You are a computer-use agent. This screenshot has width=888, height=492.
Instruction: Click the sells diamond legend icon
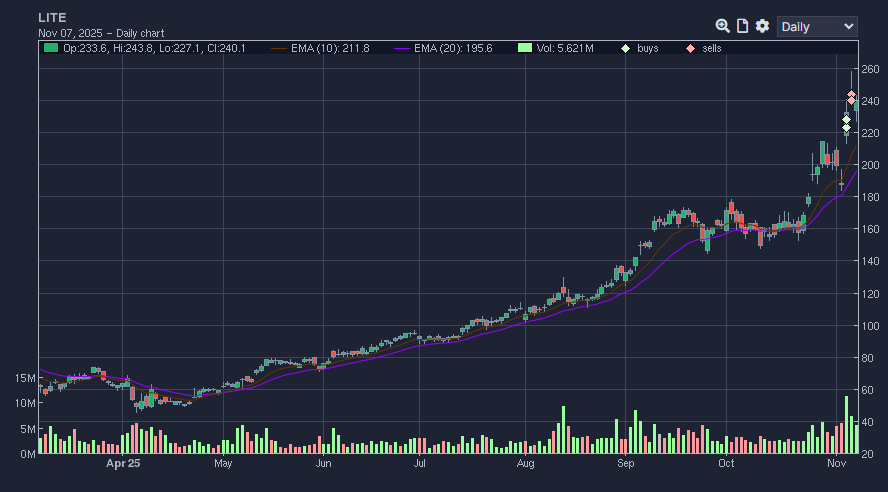pyautogui.click(x=690, y=49)
